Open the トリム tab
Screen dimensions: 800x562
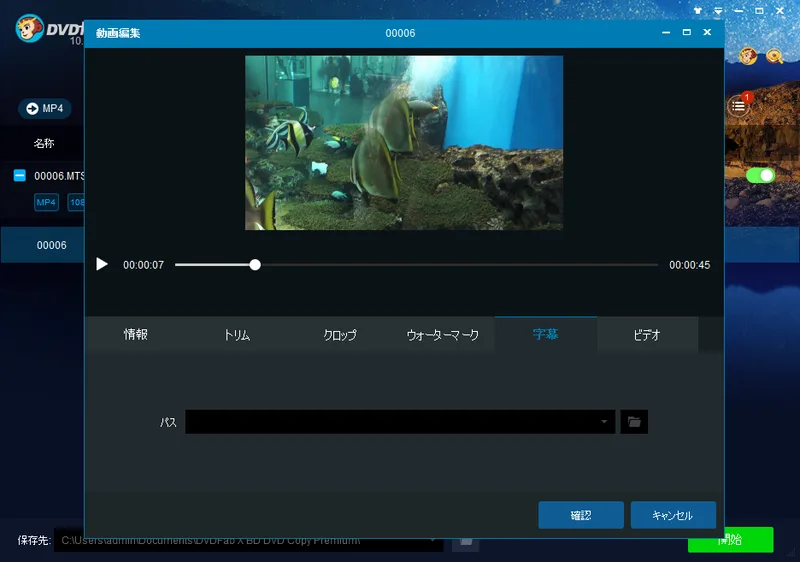tap(237, 335)
